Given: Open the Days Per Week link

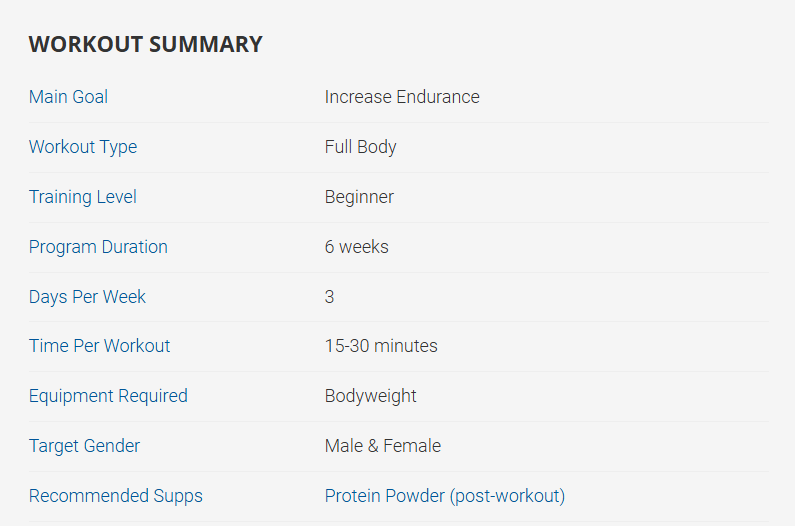Looking at the screenshot, I should pyautogui.click(x=87, y=297).
